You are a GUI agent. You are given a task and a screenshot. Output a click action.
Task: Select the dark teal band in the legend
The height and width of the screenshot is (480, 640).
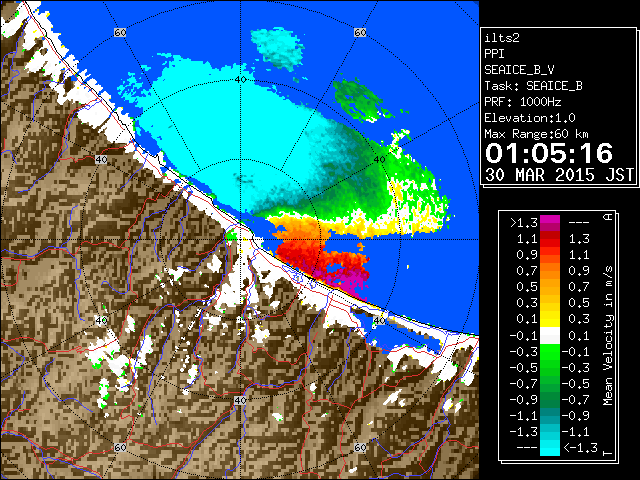550,416
